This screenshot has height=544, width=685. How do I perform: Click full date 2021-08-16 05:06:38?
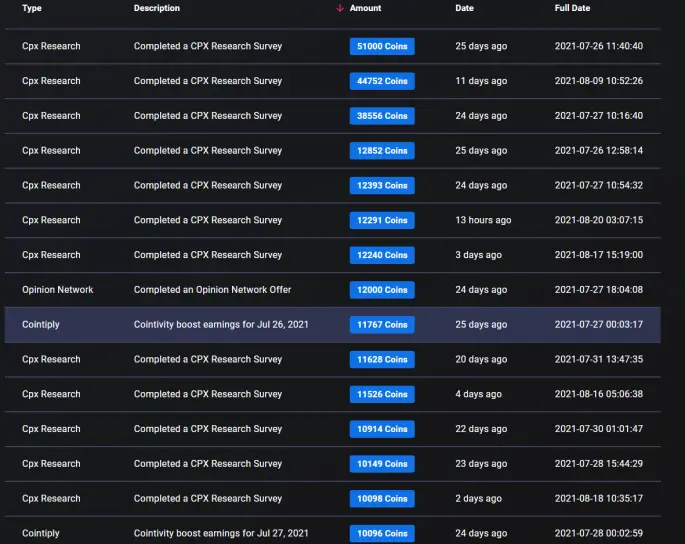click(599, 394)
